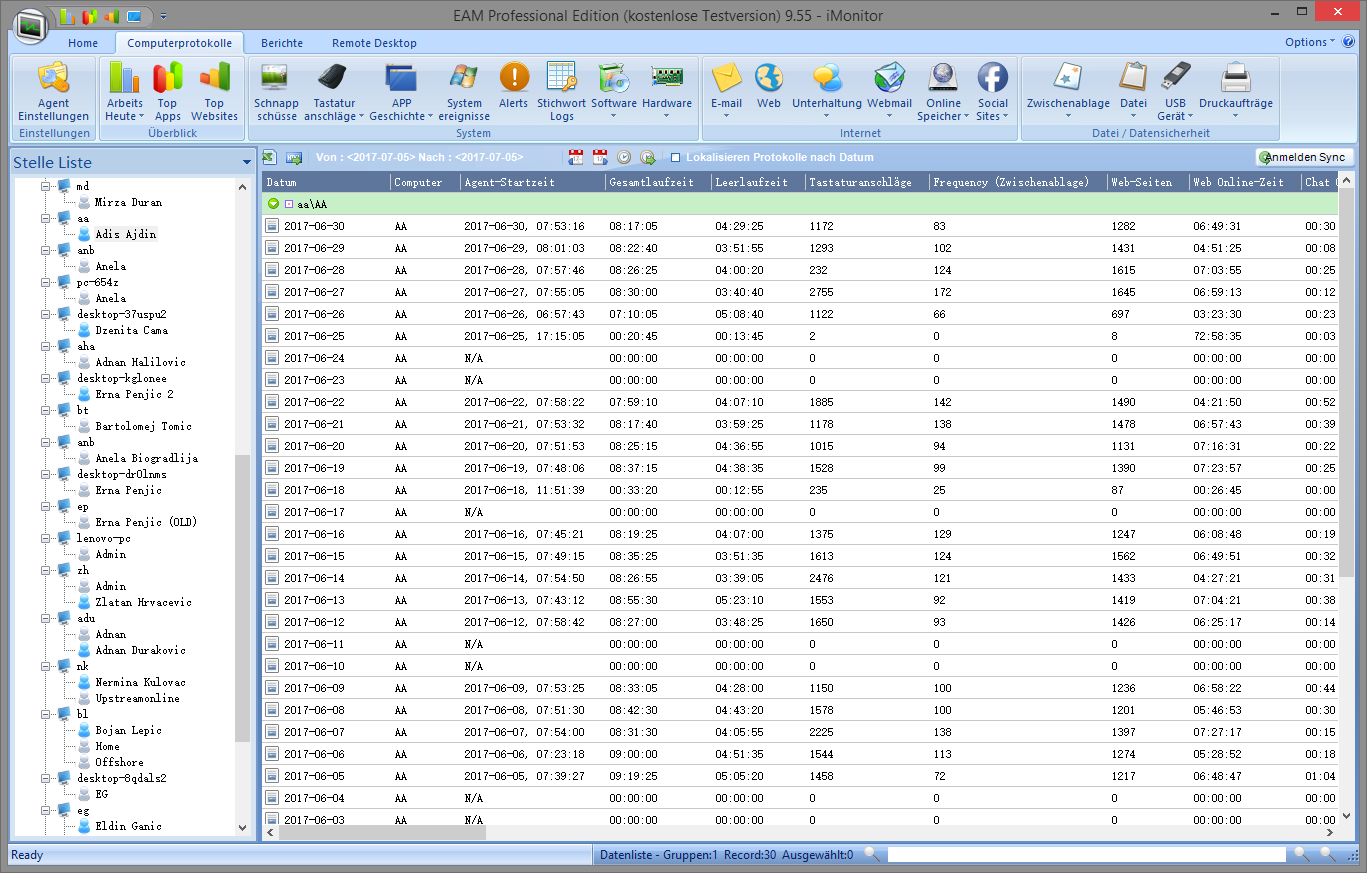Image resolution: width=1367 pixels, height=873 pixels.
Task: Switch to the Berichte tab
Action: pyautogui.click(x=281, y=43)
